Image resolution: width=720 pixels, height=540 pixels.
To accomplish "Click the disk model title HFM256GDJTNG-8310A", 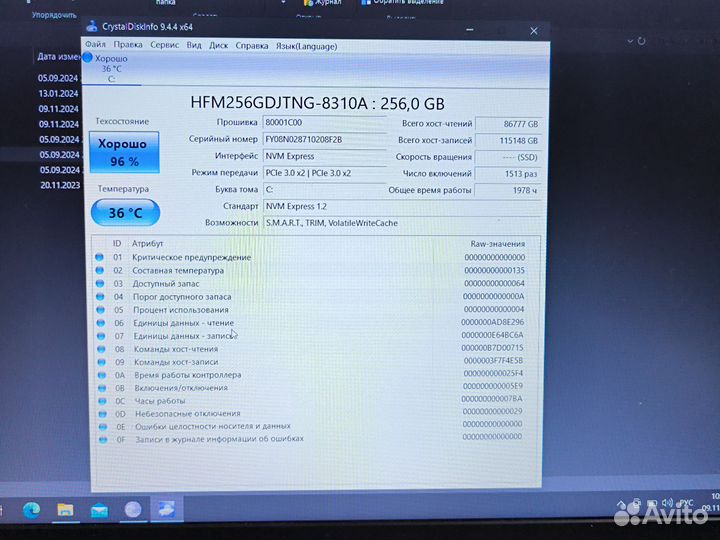I will click(x=279, y=103).
